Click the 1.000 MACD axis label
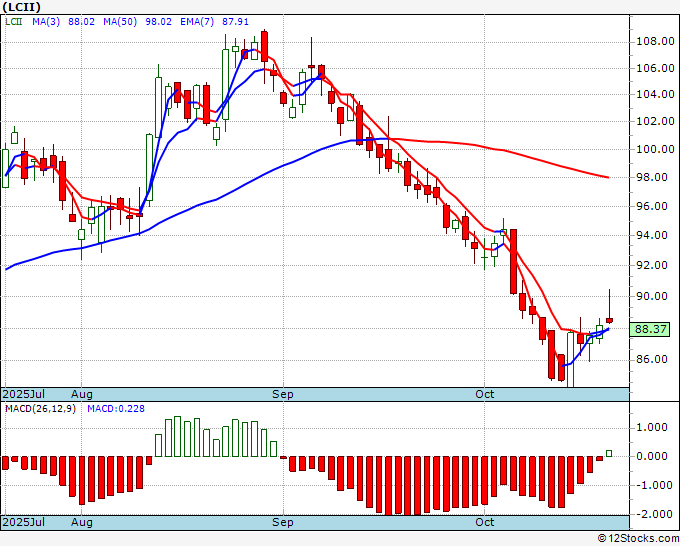Screen dimensions: 680x546 (x=652, y=428)
